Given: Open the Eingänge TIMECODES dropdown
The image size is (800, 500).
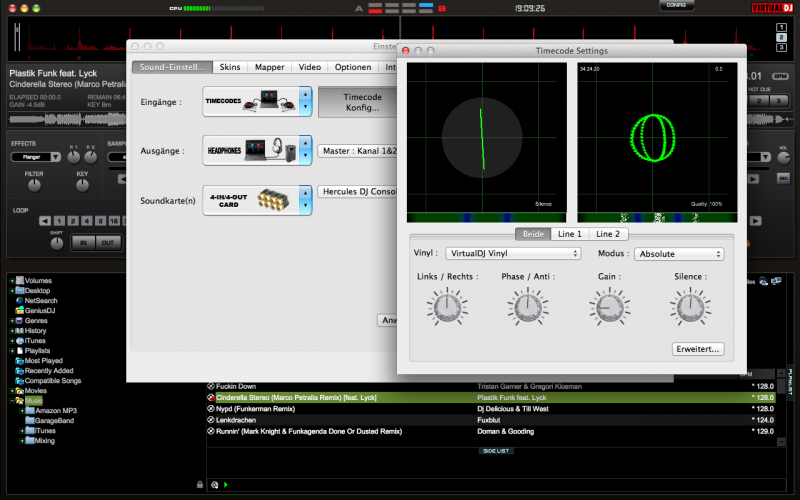Looking at the screenshot, I should (257, 102).
